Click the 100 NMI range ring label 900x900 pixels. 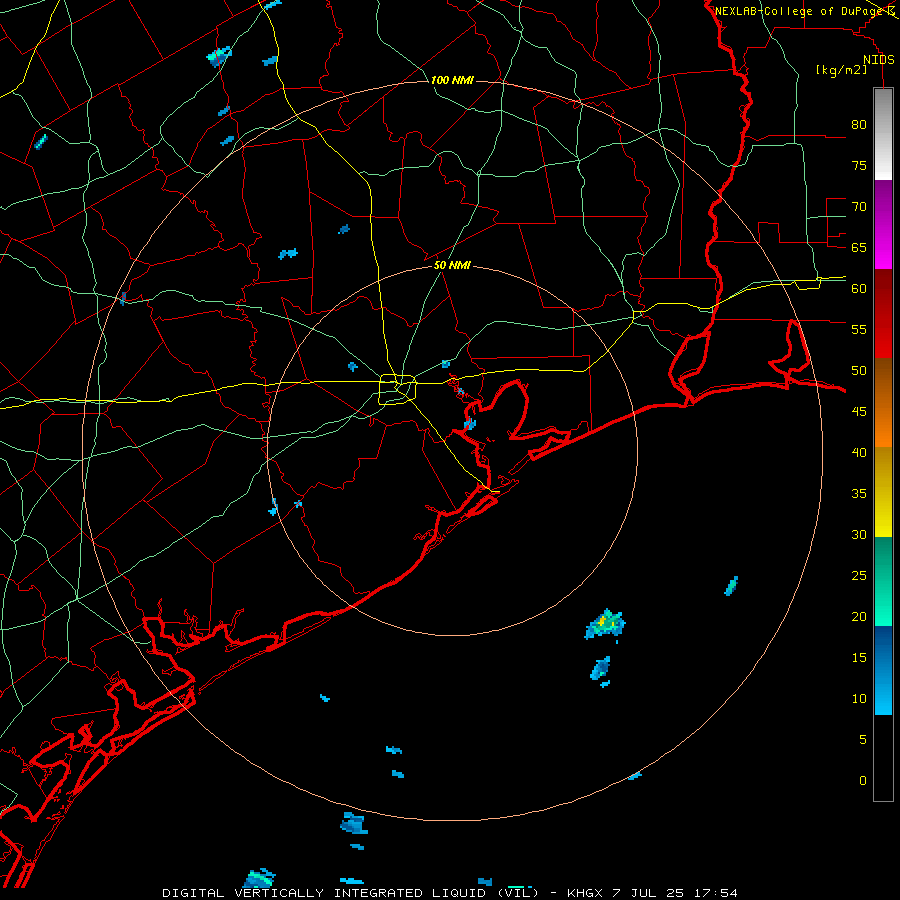(452, 80)
